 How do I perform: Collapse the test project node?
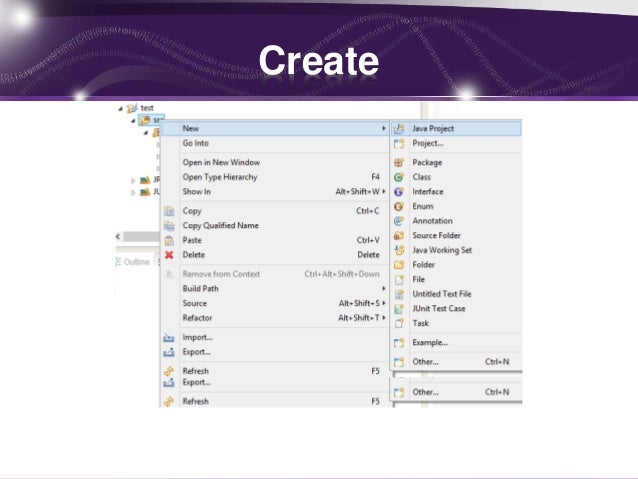coord(120,109)
